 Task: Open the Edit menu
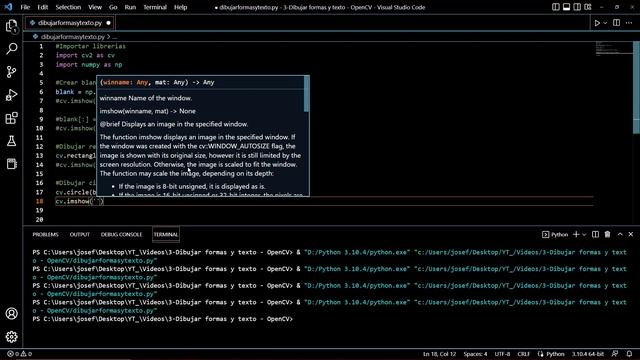tap(42, 7)
